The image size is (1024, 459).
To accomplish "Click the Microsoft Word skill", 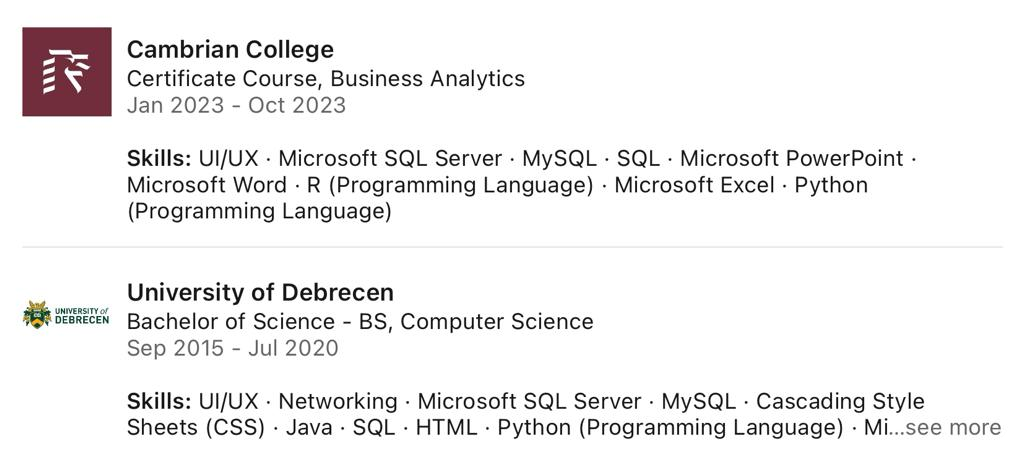I will [x=206, y=185].
